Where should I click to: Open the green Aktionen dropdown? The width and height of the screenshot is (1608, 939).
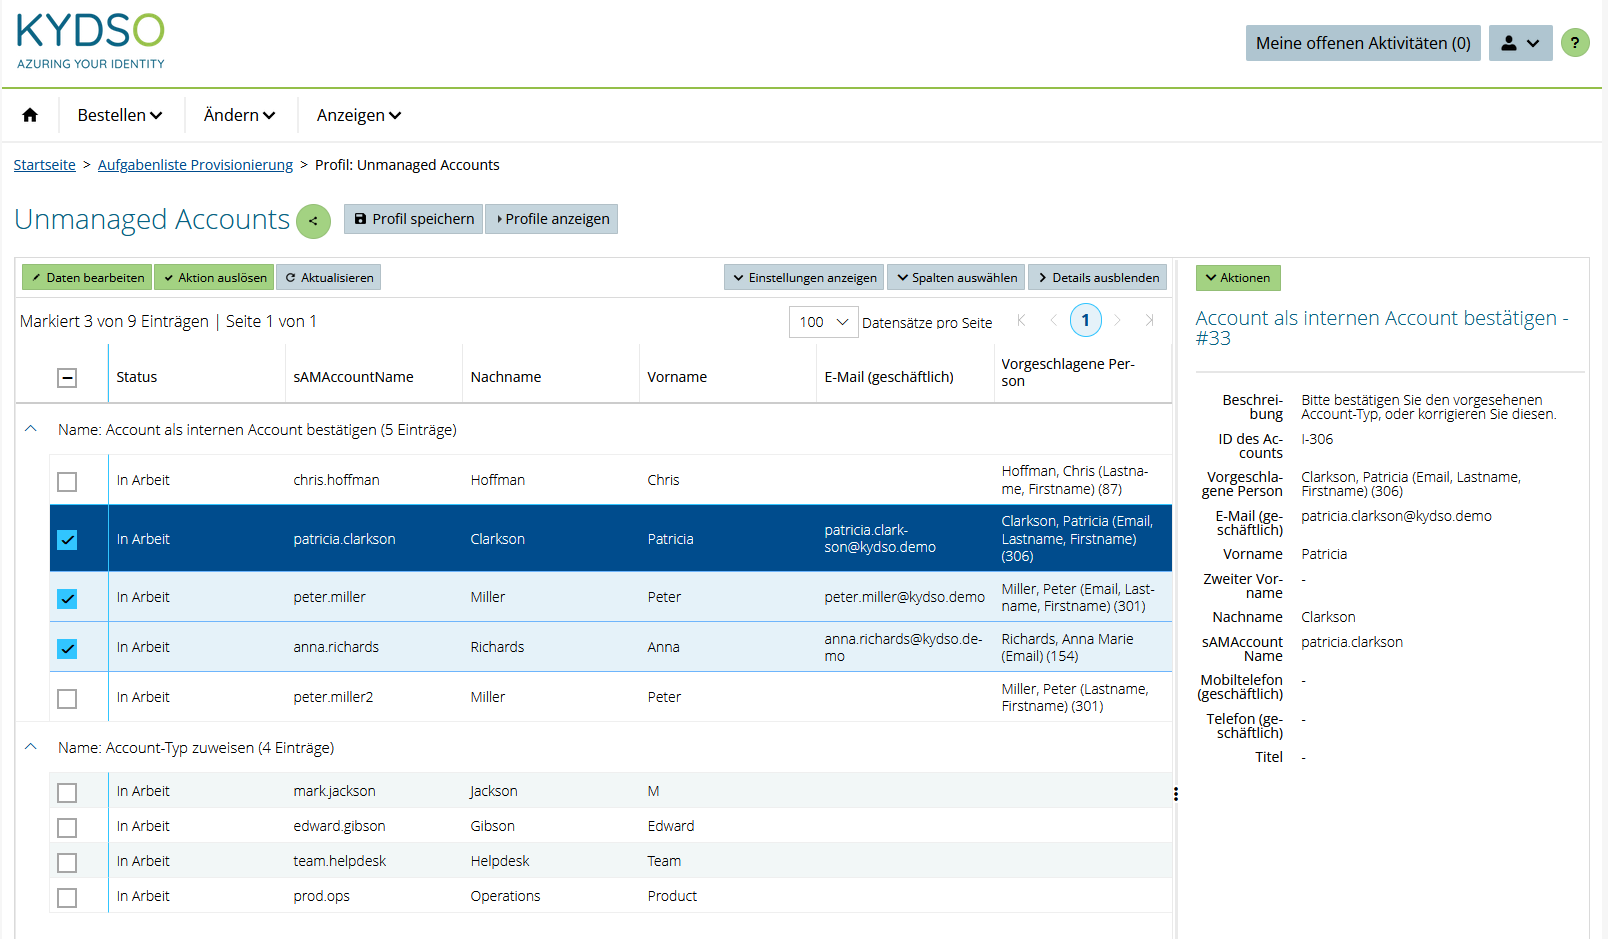tap(1238, 277)
